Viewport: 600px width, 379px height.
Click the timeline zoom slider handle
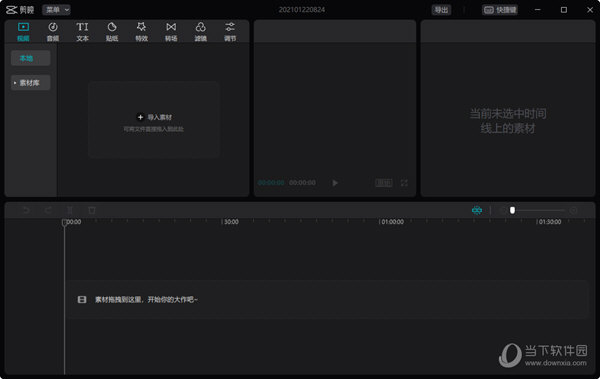click(x=512, y=210)
